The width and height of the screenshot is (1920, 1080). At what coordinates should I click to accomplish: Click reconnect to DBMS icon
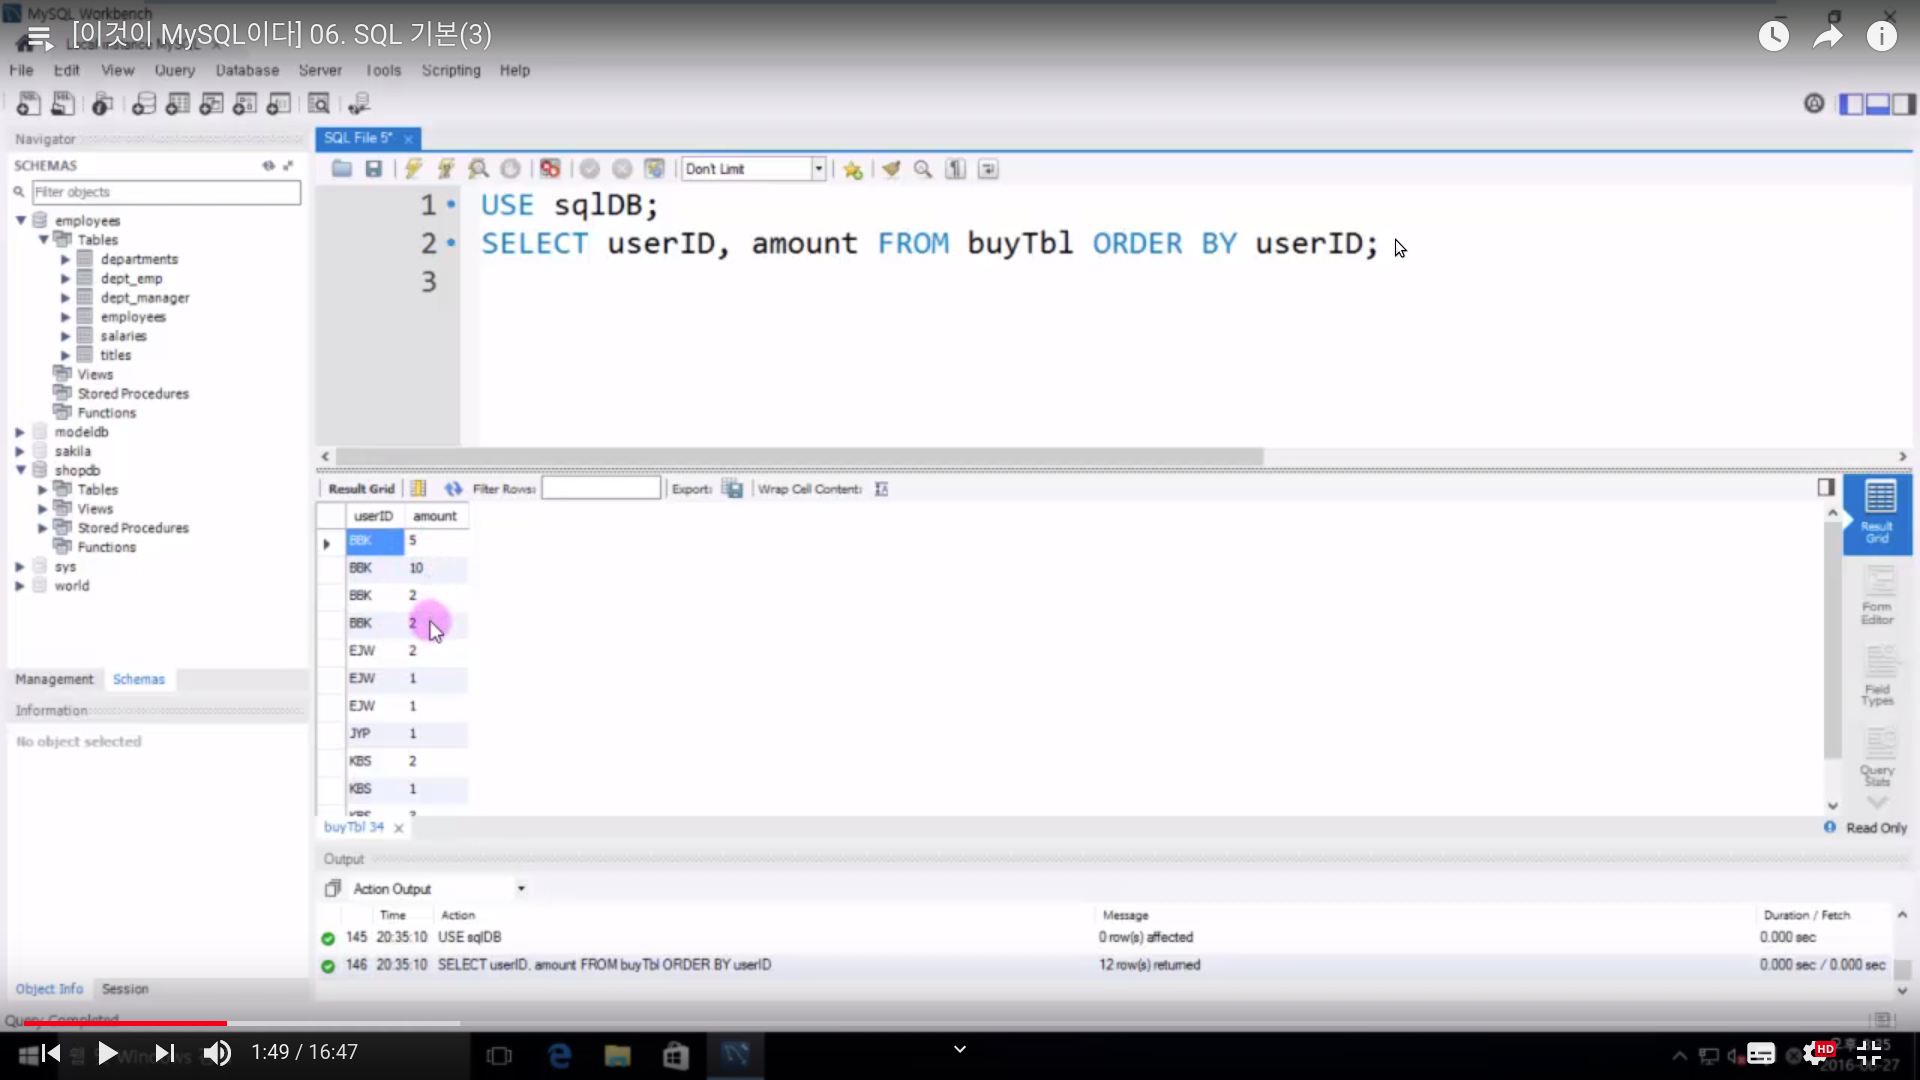359,103
